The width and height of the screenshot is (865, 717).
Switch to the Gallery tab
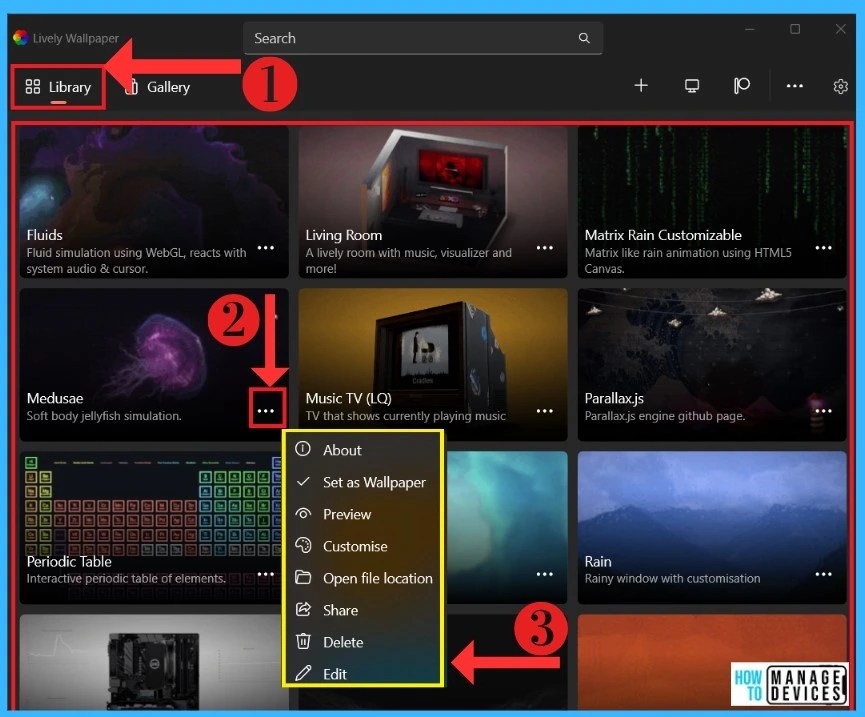click(156, 87)
